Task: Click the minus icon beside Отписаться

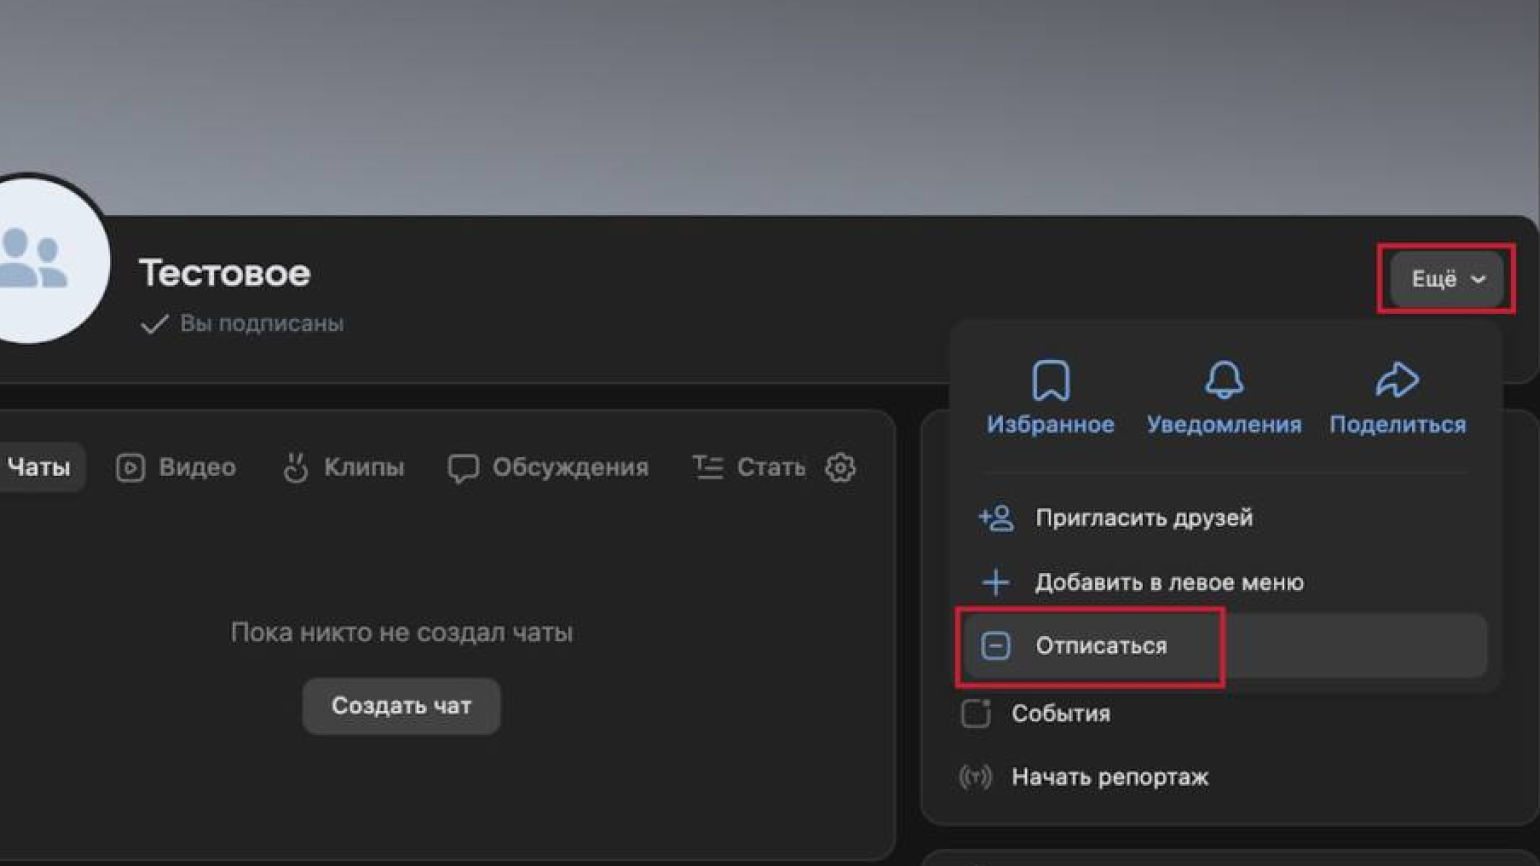Action: click(x=996, y=646)
